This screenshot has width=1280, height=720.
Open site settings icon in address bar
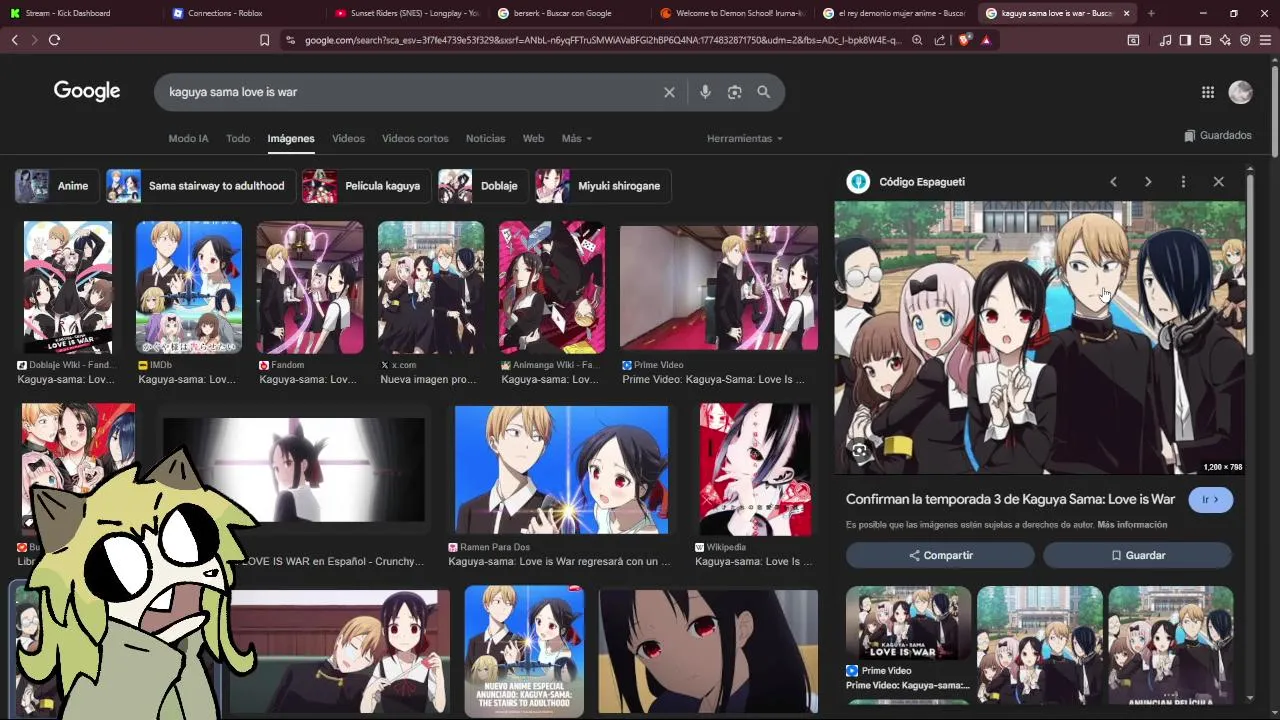point(290,40)
